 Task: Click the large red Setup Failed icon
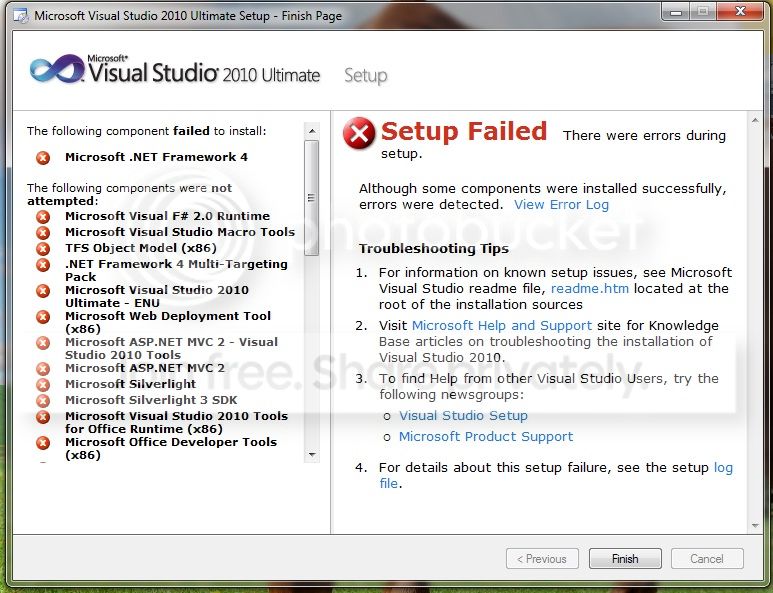pyautogui.click(x=359, y=133)
